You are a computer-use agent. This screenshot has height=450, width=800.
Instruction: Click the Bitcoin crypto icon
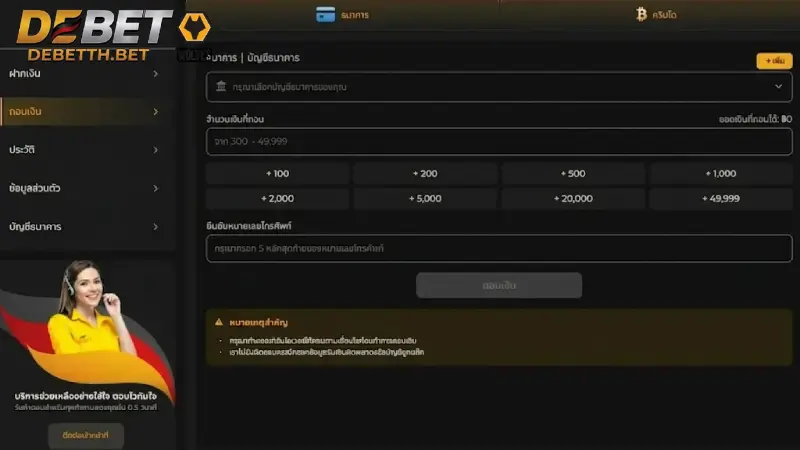click(641, 14)
